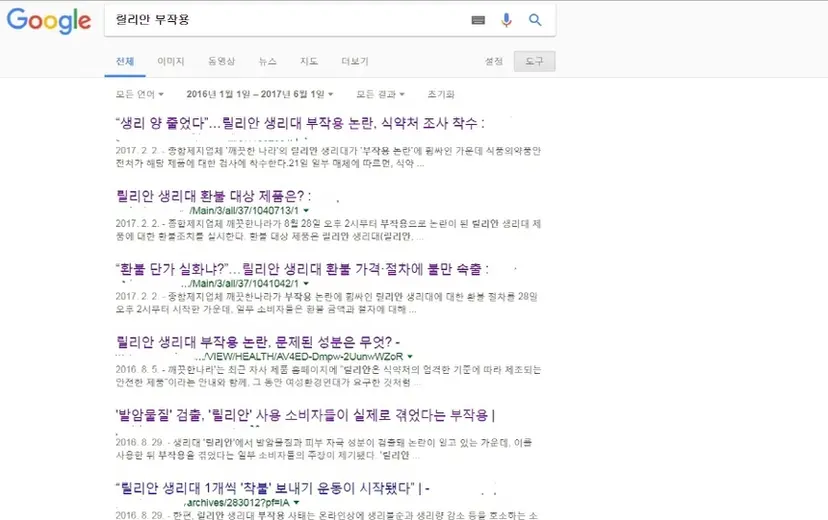Switch to the 이미지 tab
The height and width of the screenshot is (520, 828).
(x=171, y=61)
